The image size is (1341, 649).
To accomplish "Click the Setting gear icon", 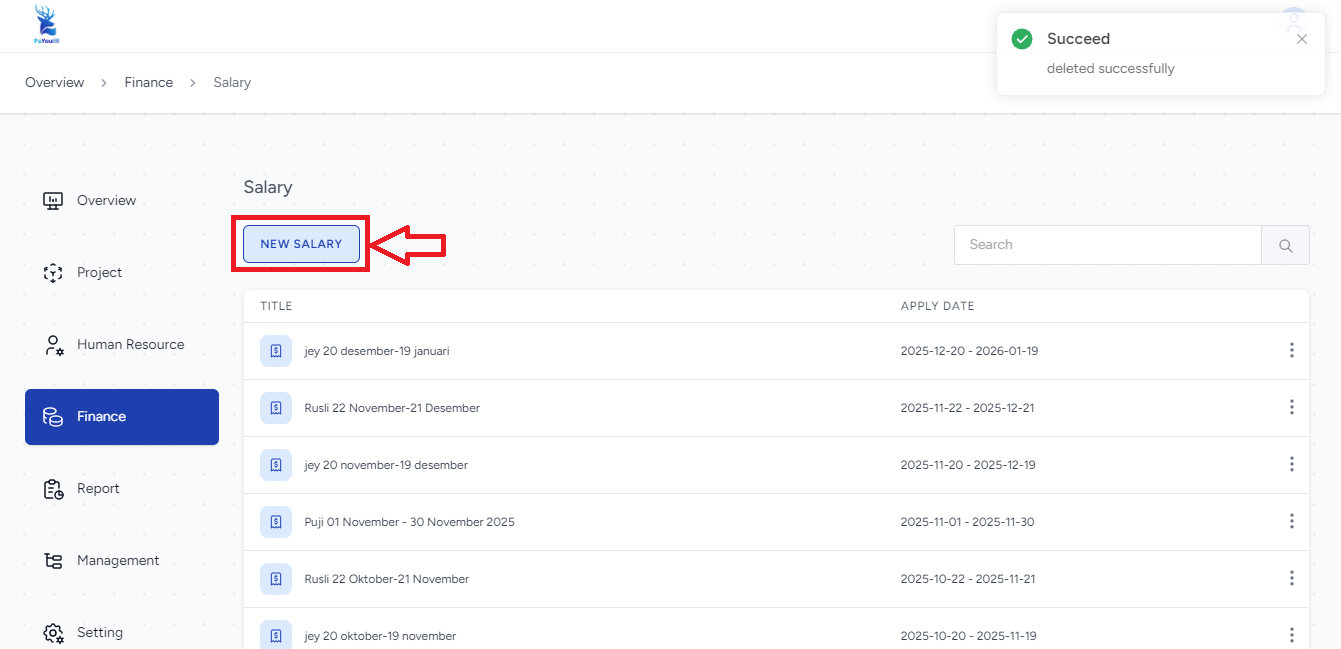I will [x=54, y=633].
